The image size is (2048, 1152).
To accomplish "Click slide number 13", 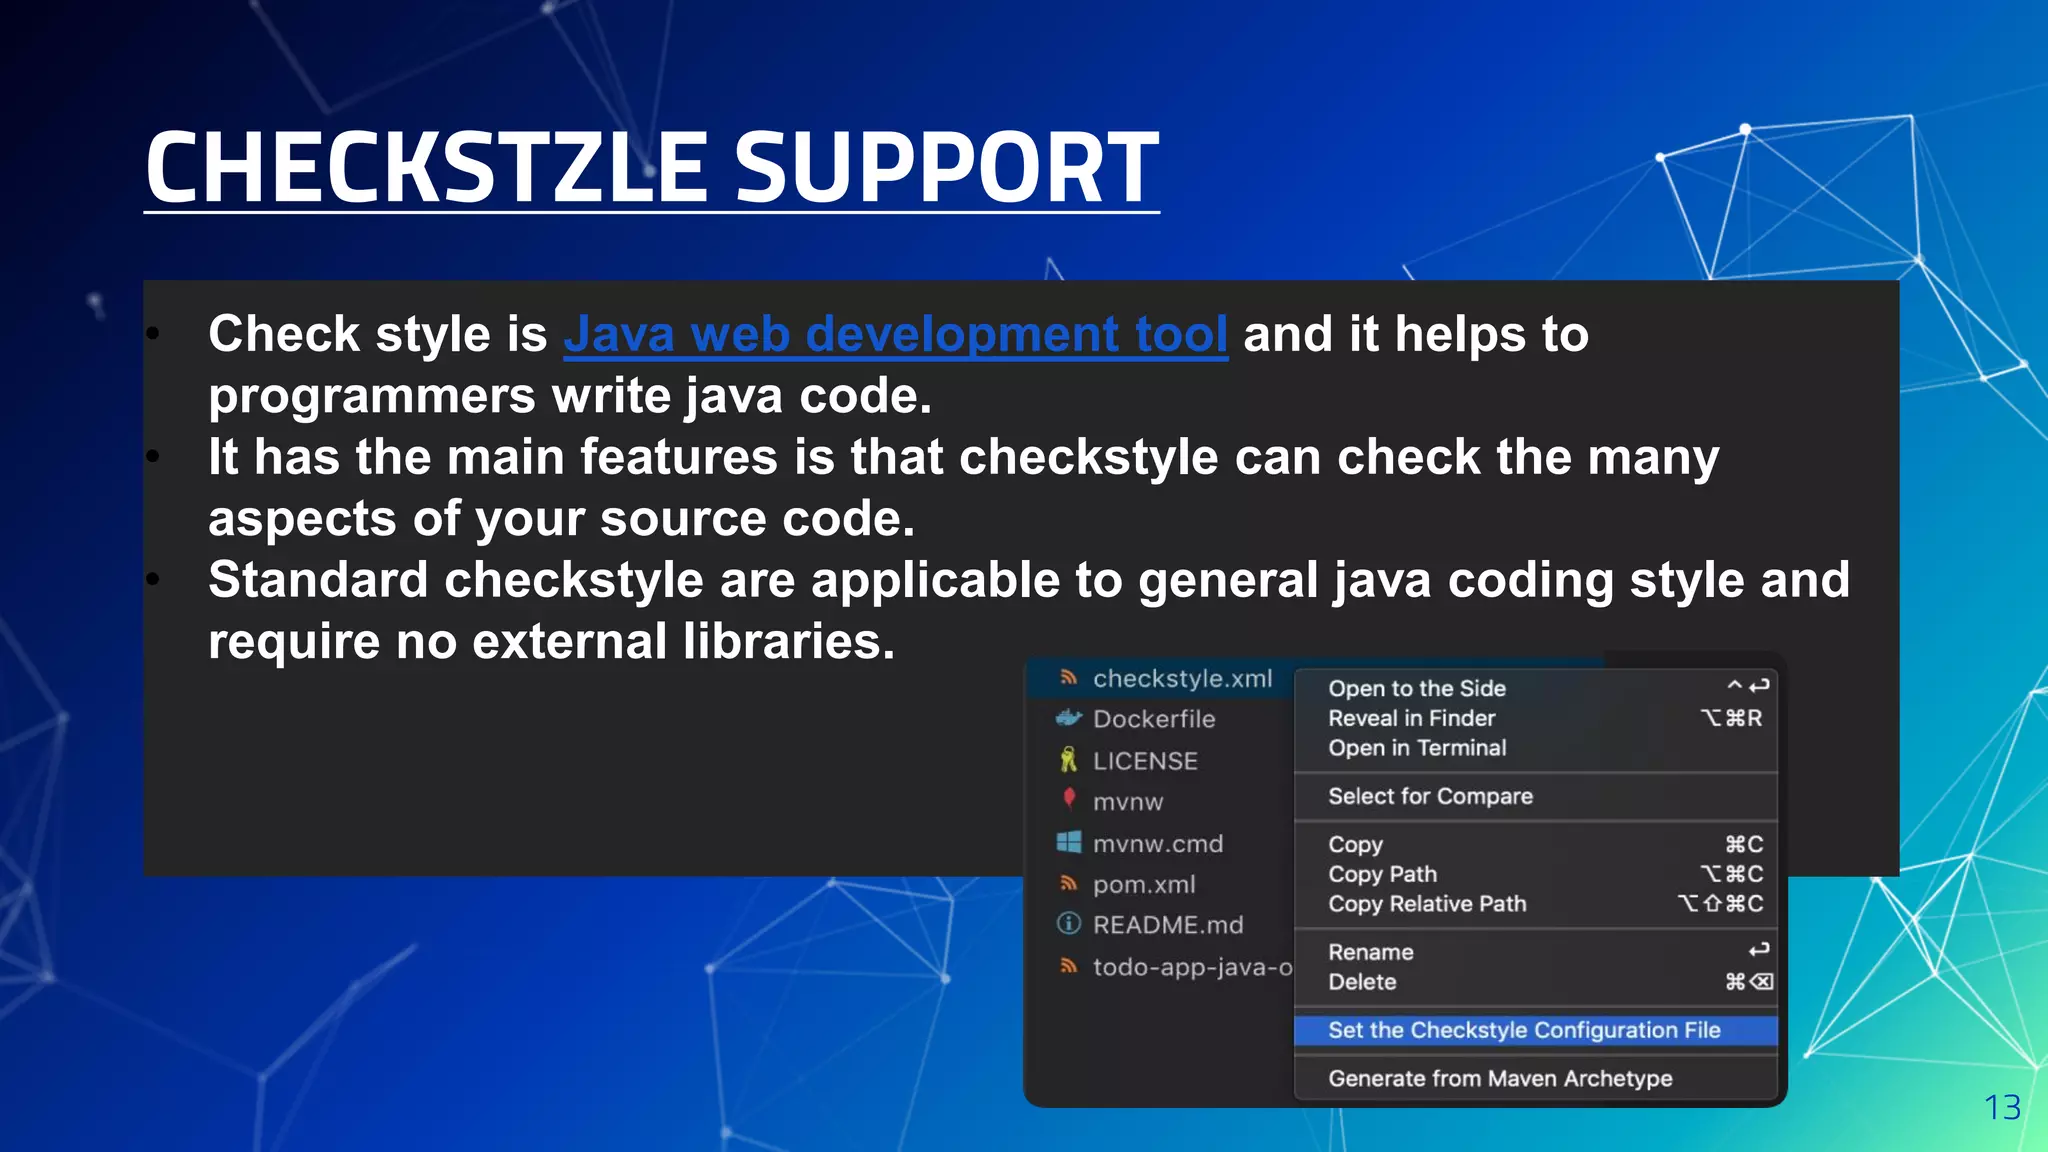I will point(2002,1107).
